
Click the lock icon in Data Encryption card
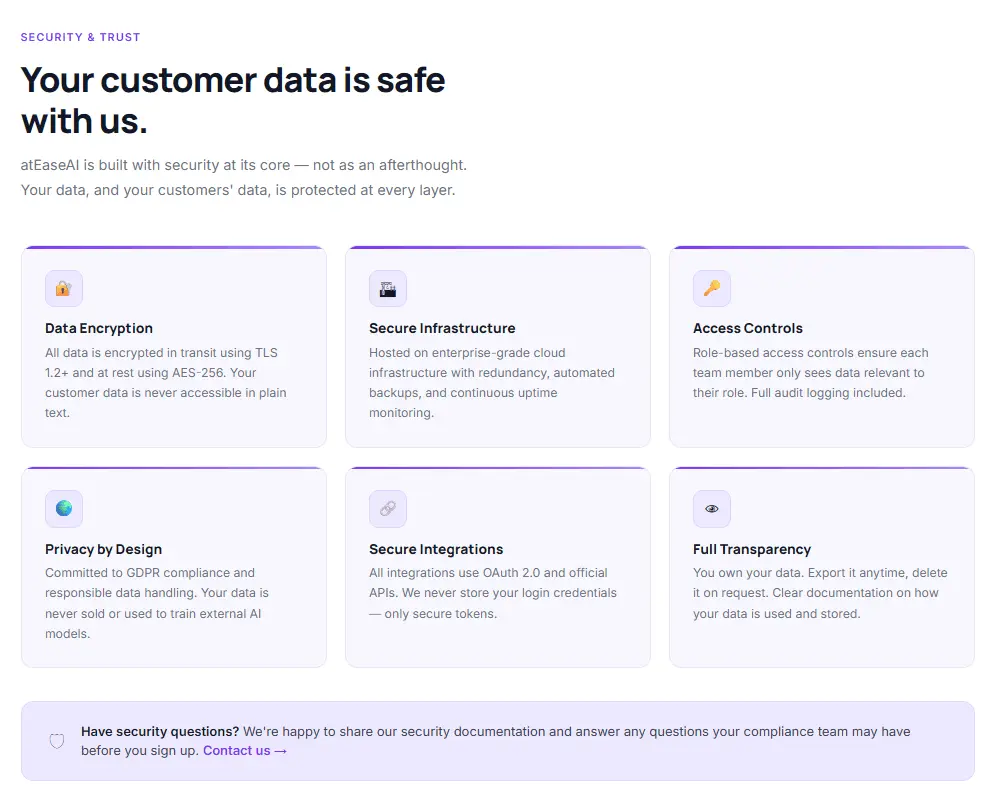click(x=64, y=289)
